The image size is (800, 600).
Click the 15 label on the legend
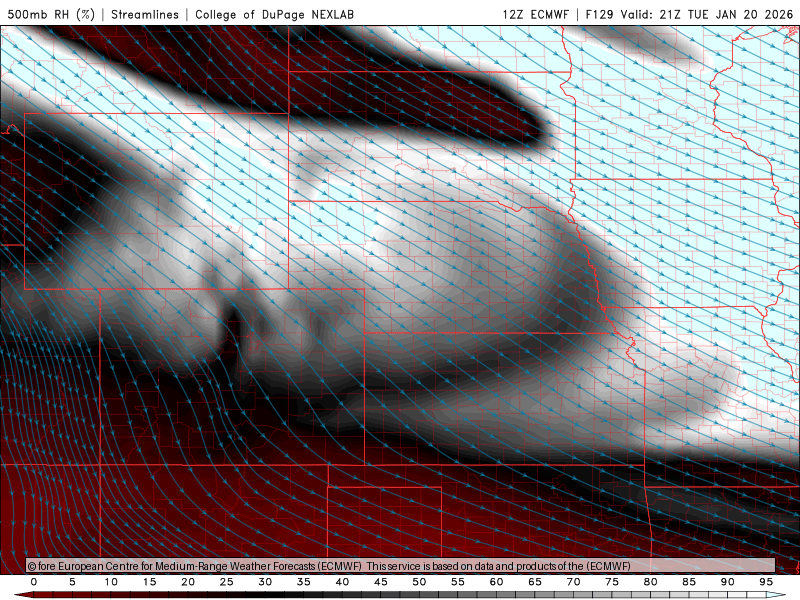pos(149,582)
